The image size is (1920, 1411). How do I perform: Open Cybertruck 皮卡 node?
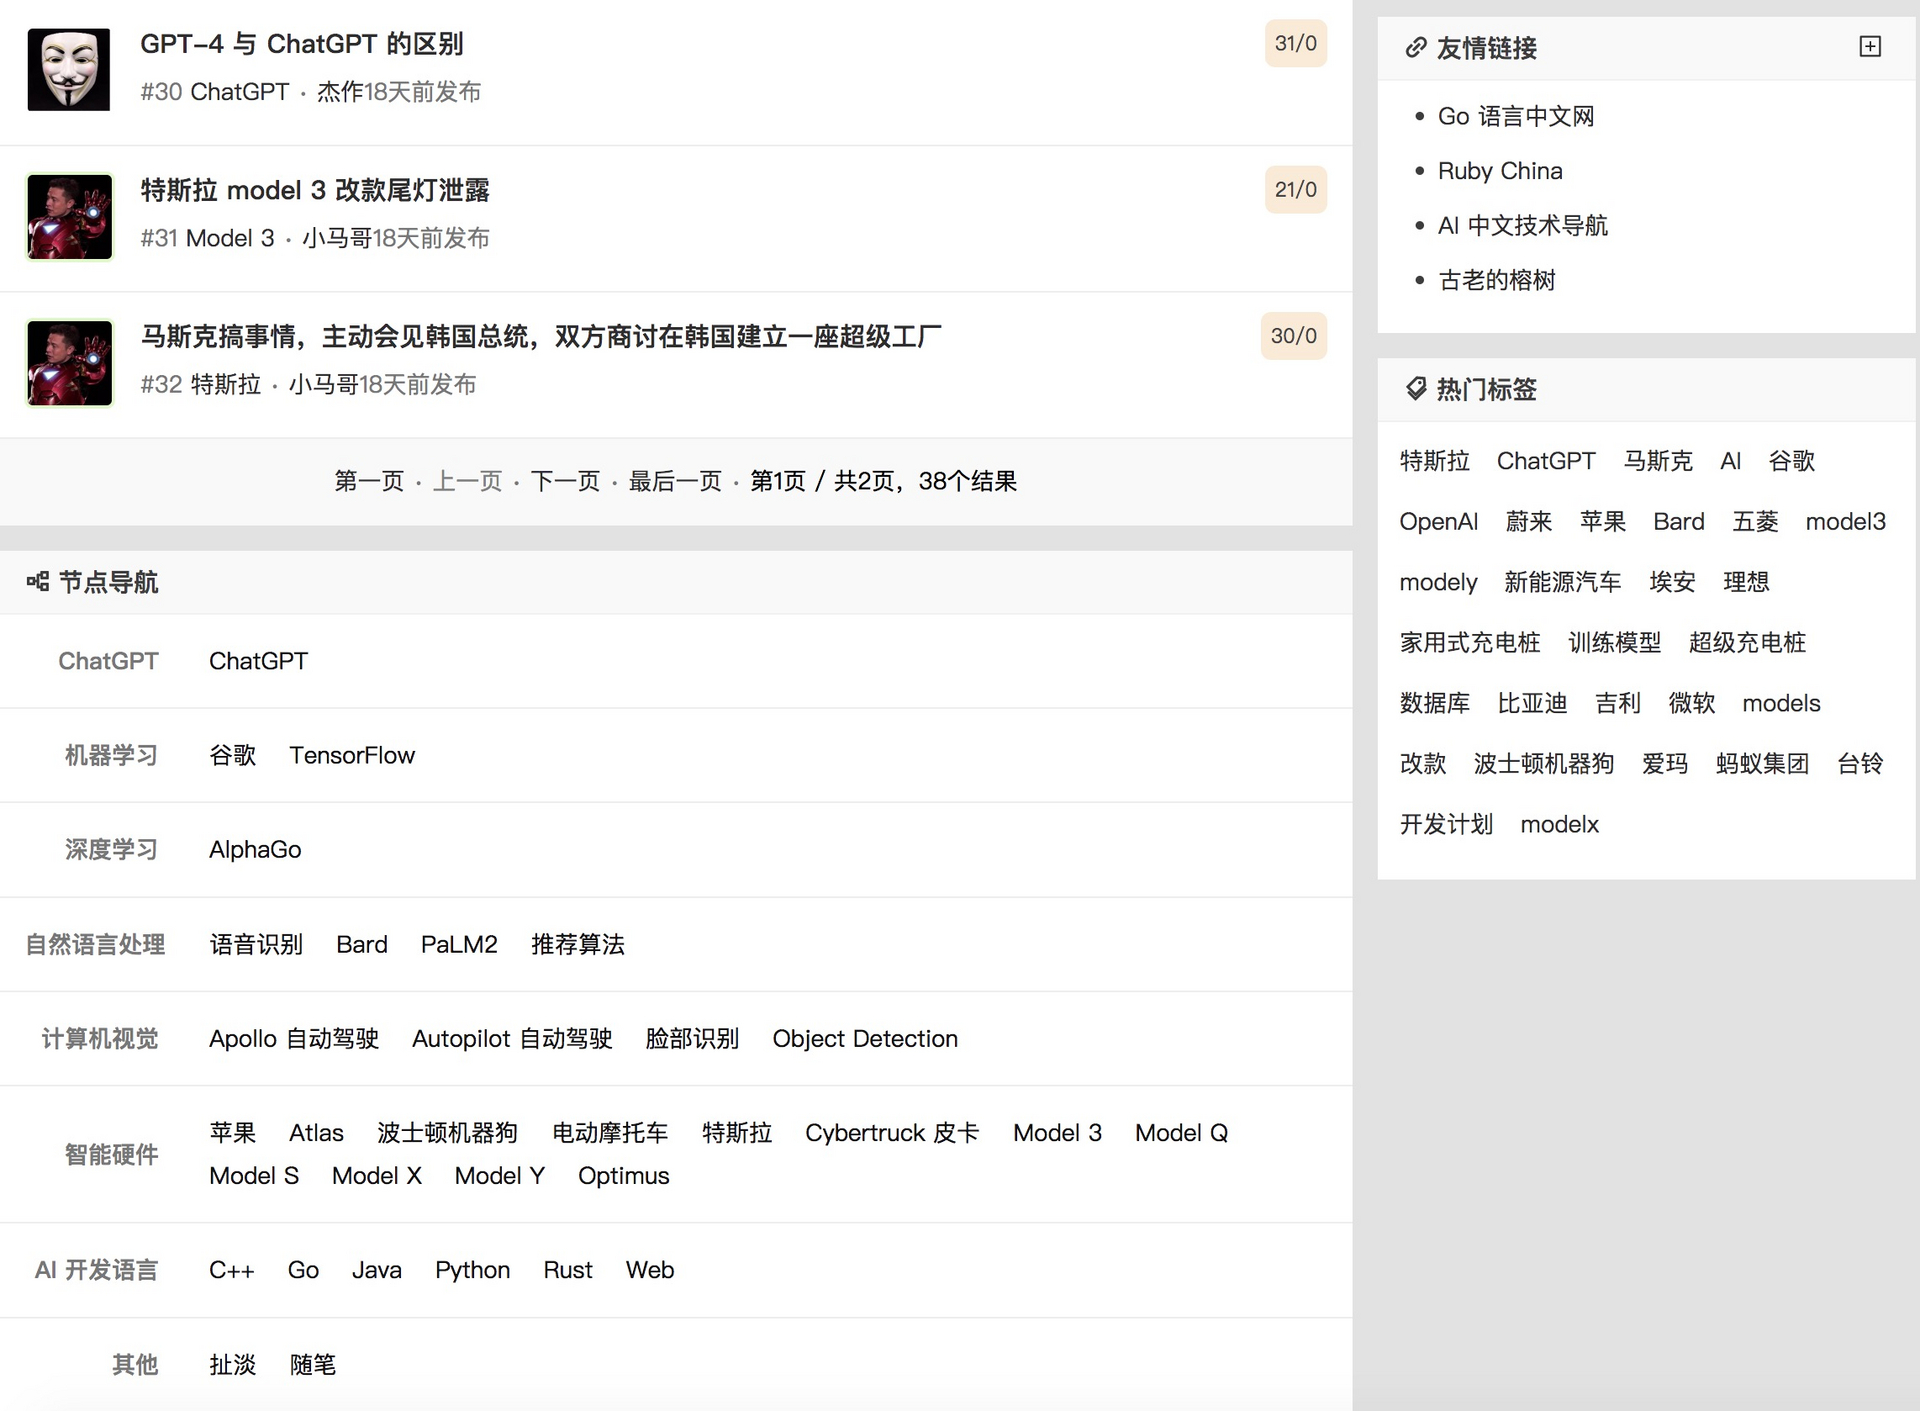pos(892,1133)
